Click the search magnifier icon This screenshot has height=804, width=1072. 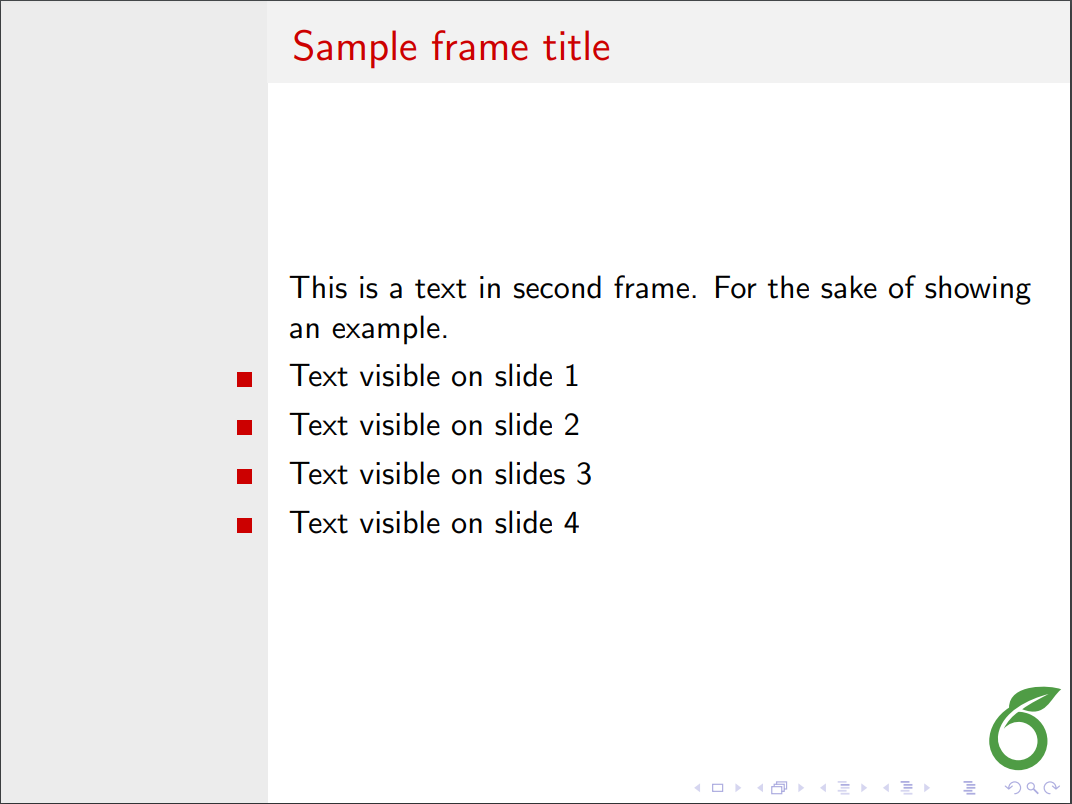pos(1031,788)
